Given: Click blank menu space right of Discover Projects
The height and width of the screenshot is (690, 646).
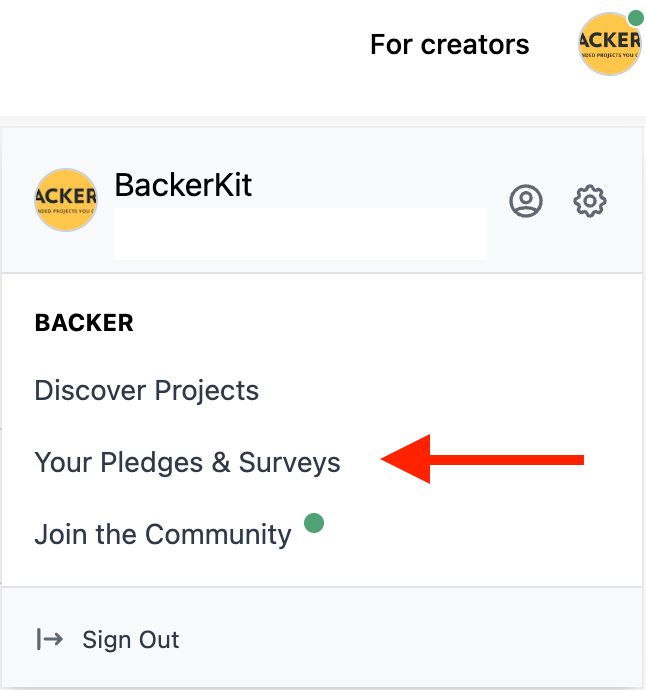Looking at the screenshot, I should (440, 390).
